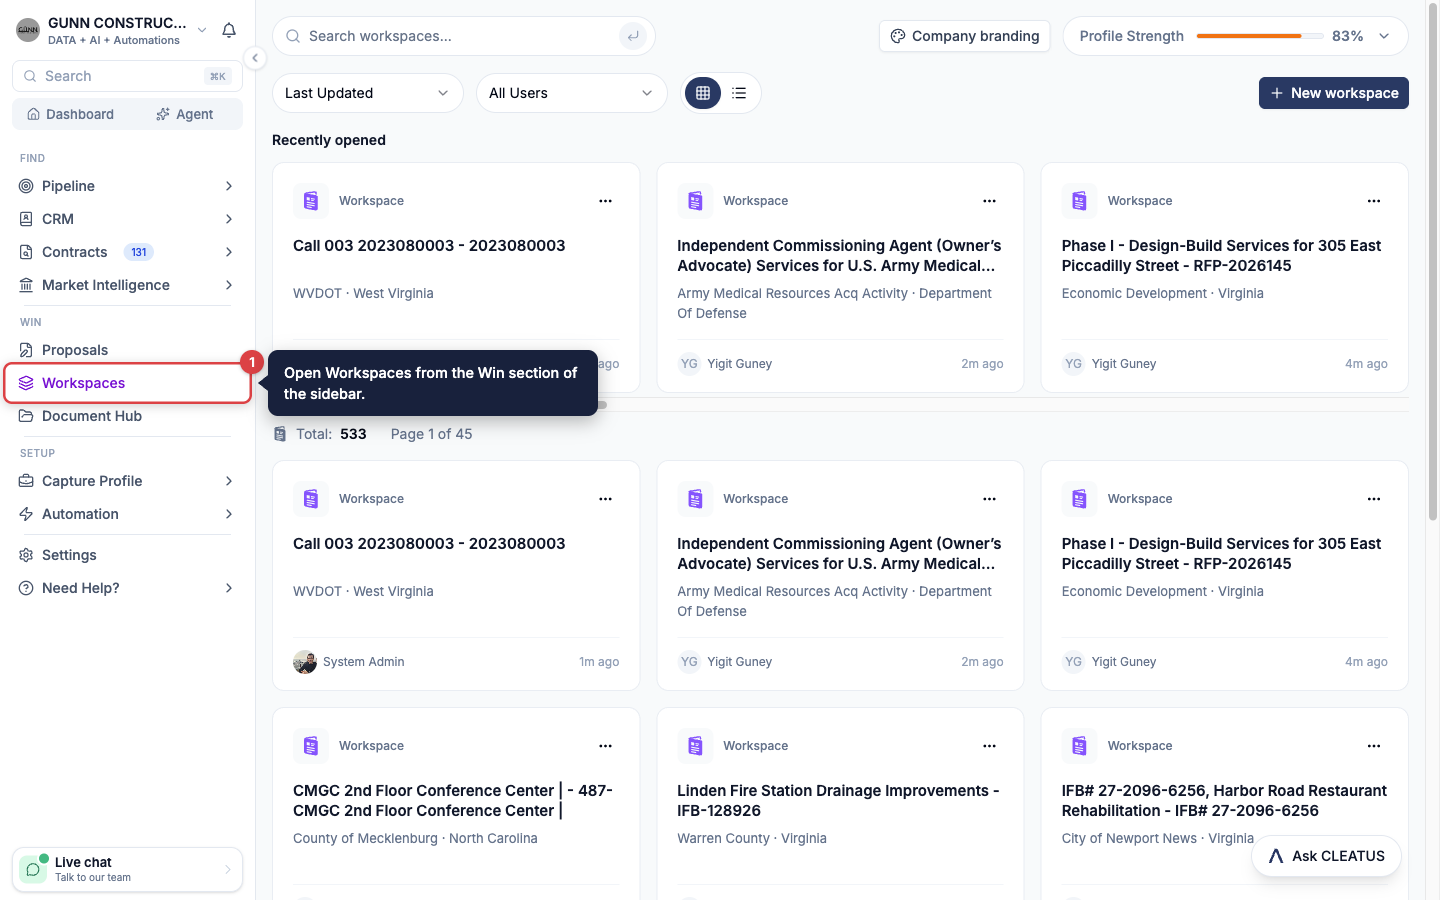Expand the company switcher chevron
This screenshot has height=900, width=1440.
202,30
